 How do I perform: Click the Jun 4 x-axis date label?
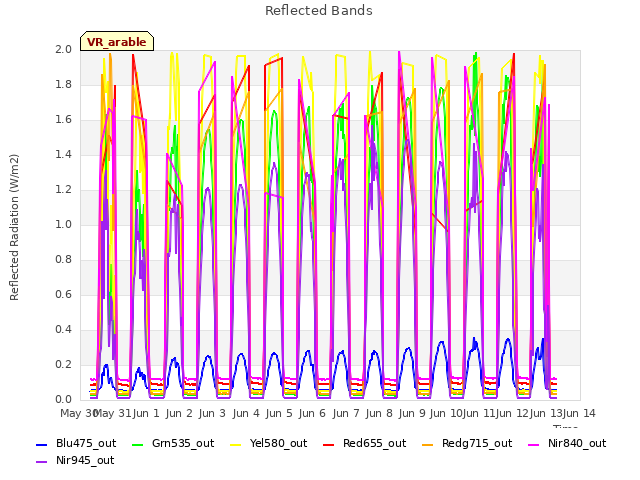246,413
